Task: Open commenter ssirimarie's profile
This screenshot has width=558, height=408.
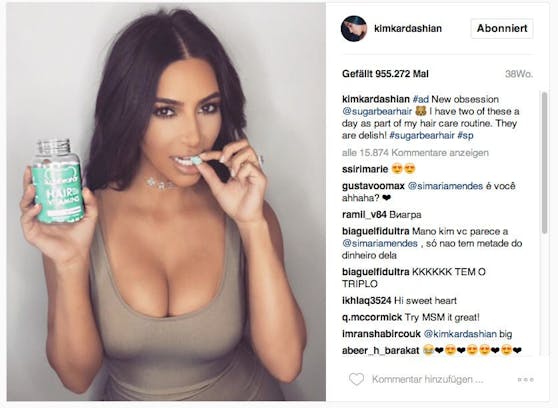Action: pos(365,169)
